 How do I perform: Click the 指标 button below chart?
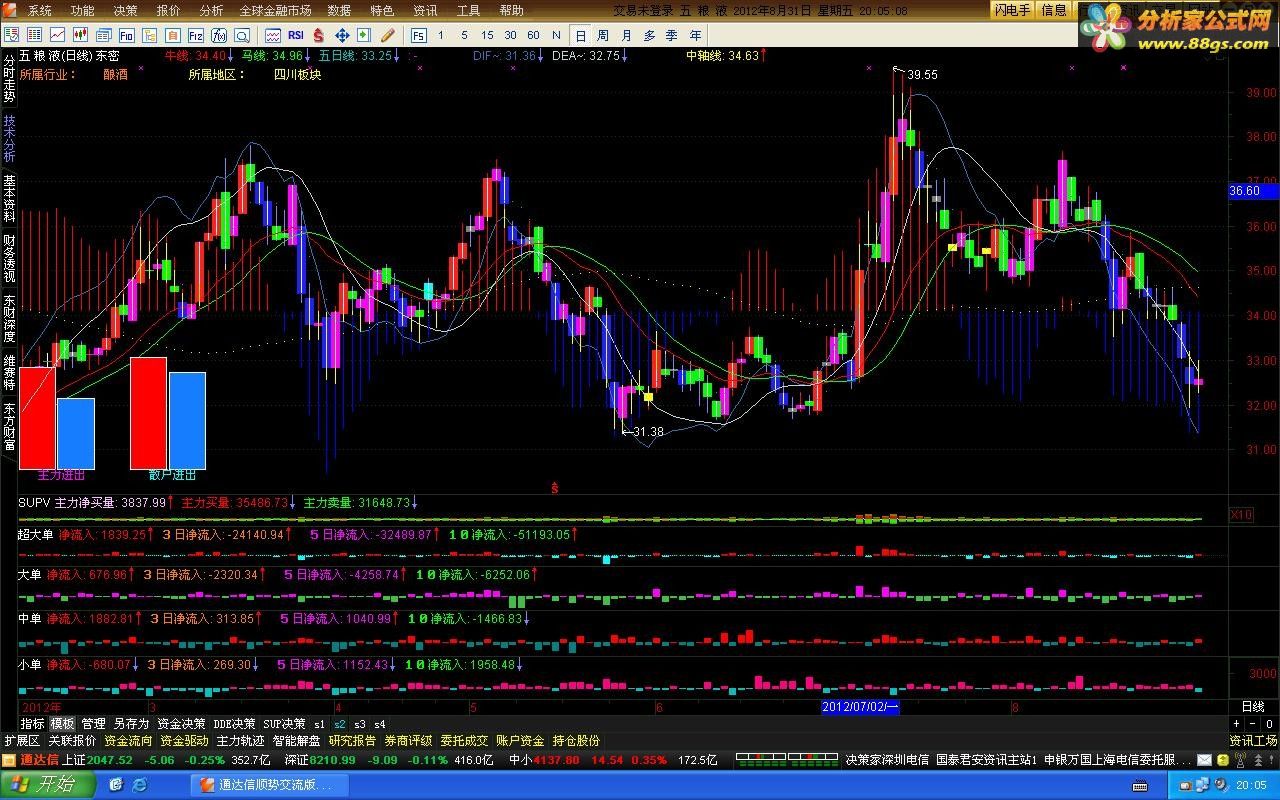[32, 723]
